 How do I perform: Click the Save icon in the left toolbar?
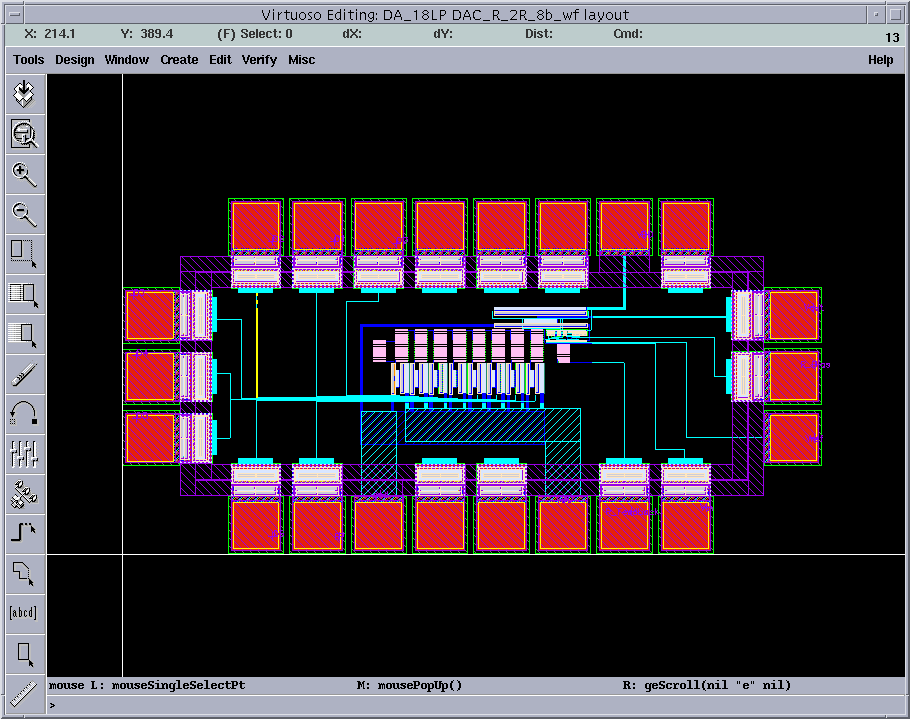[24, 95]
